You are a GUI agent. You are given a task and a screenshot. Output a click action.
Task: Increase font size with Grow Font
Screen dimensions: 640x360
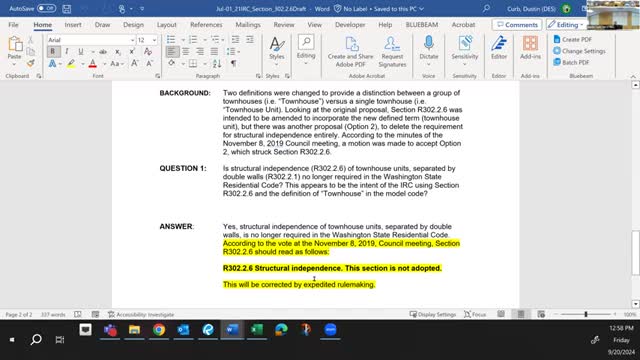[x=134, y=63]
